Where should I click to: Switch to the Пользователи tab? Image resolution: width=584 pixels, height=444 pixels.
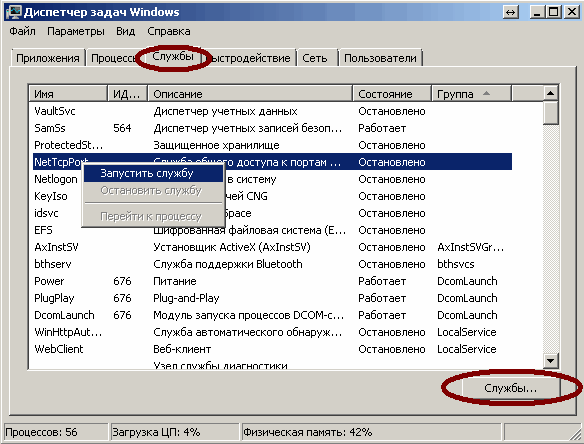380,58
